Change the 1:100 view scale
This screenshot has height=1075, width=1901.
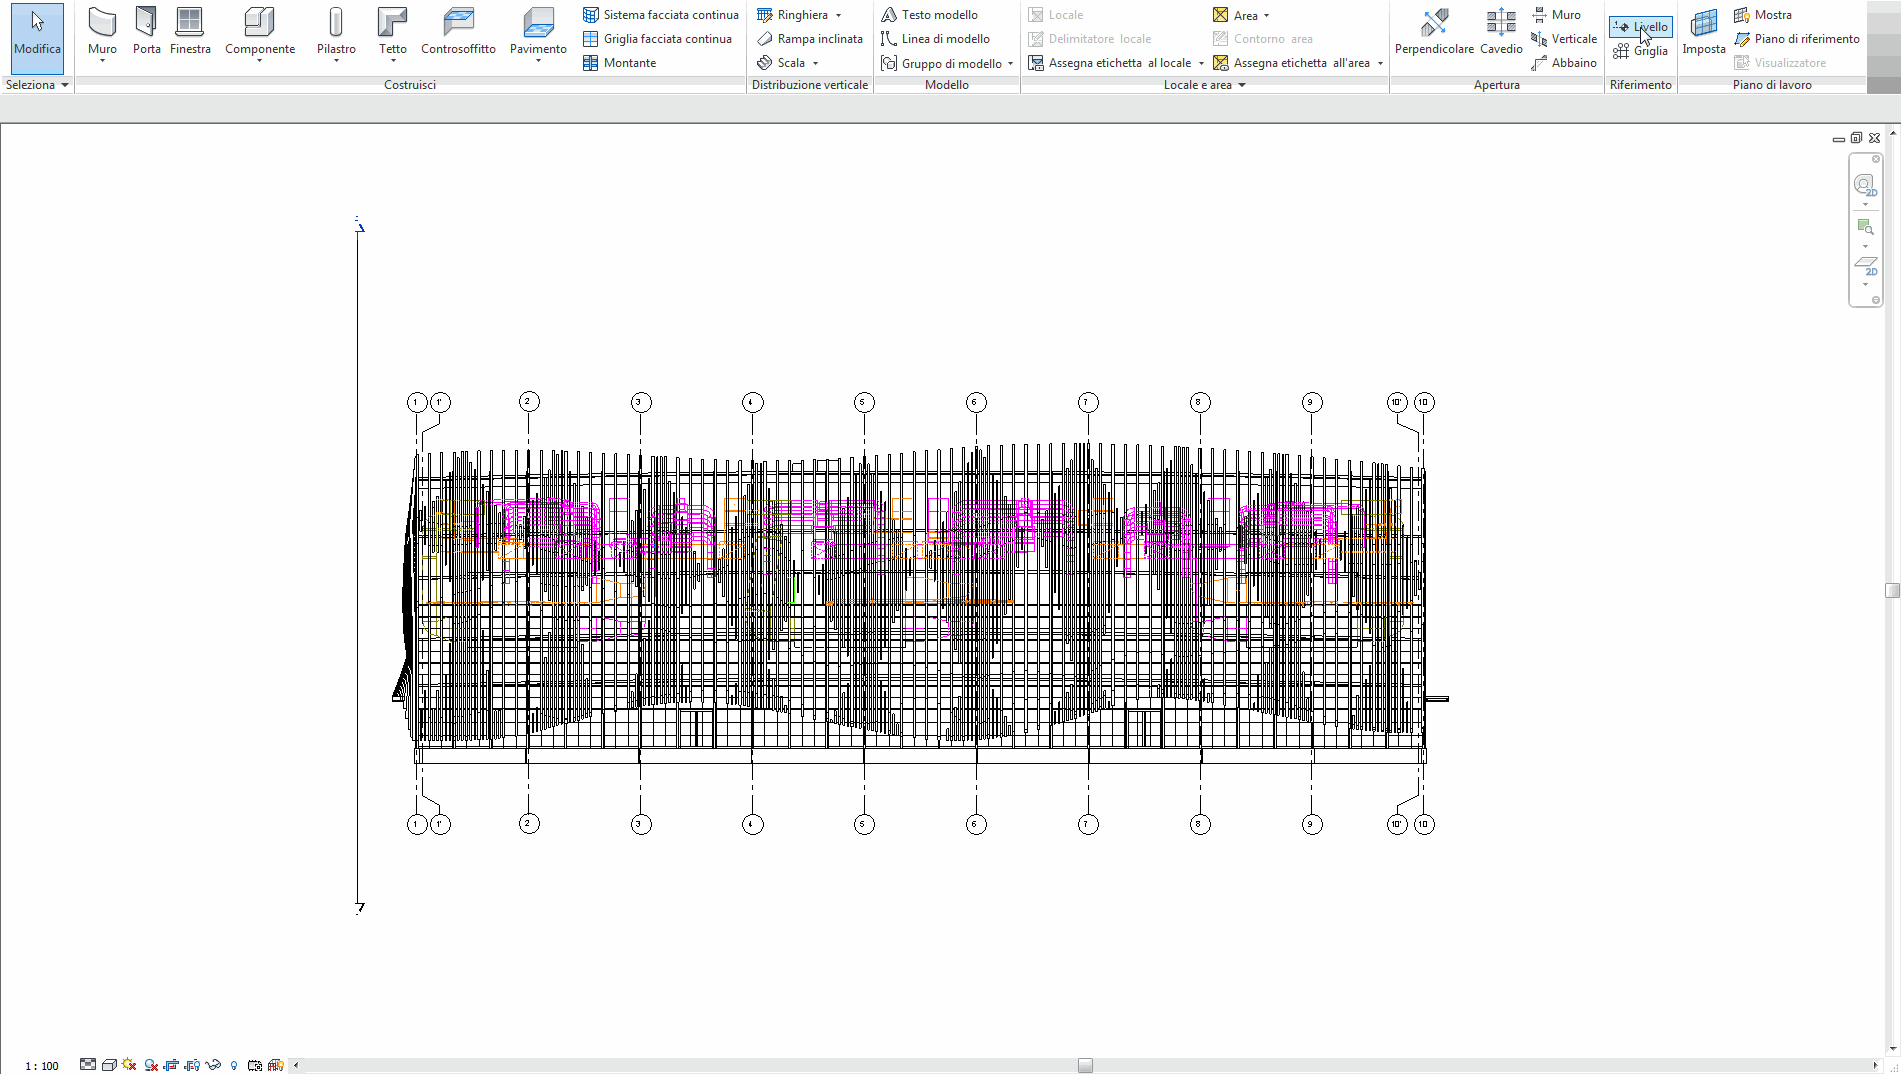[x=42, y=1064]
